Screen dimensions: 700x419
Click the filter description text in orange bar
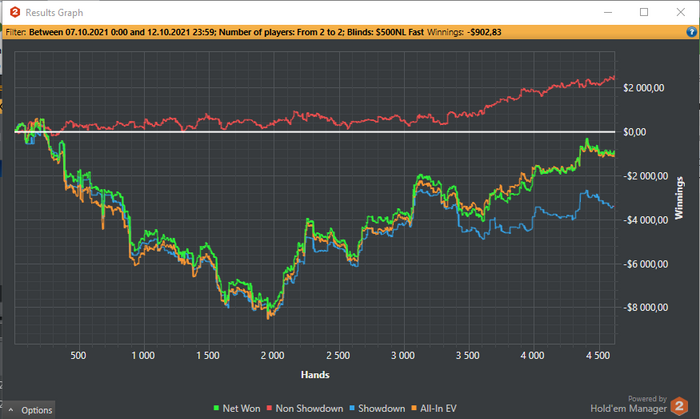(226, 32)
